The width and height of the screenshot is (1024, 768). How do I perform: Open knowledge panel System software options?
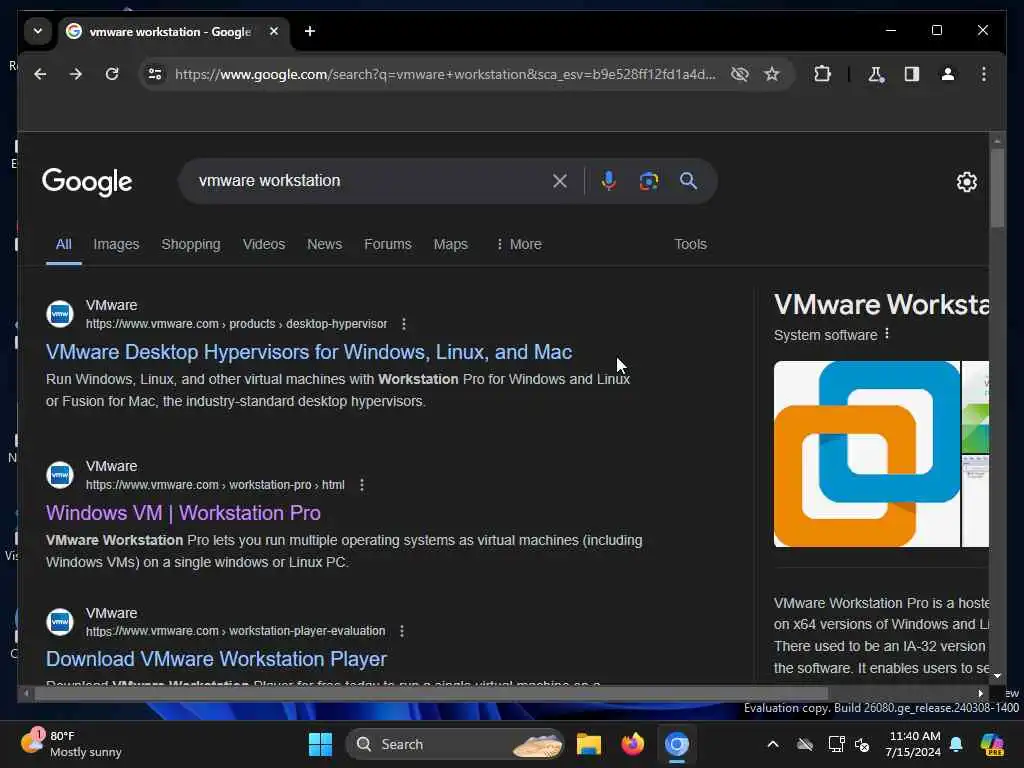pyautogui.click(x=886, y=334)
